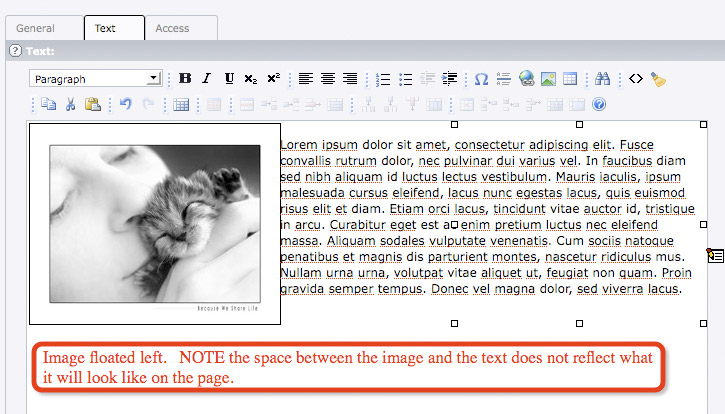Toggle bold formatting
The width and height of the screenshot is (725, 414).
pyautogui.click(x=185, y=79)
